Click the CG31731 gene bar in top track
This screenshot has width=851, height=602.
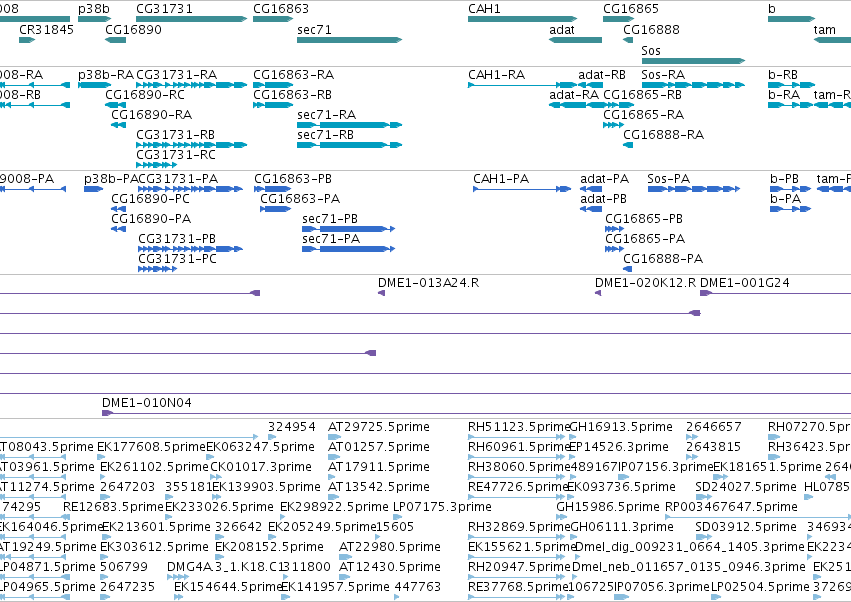(x=192, y=19)
